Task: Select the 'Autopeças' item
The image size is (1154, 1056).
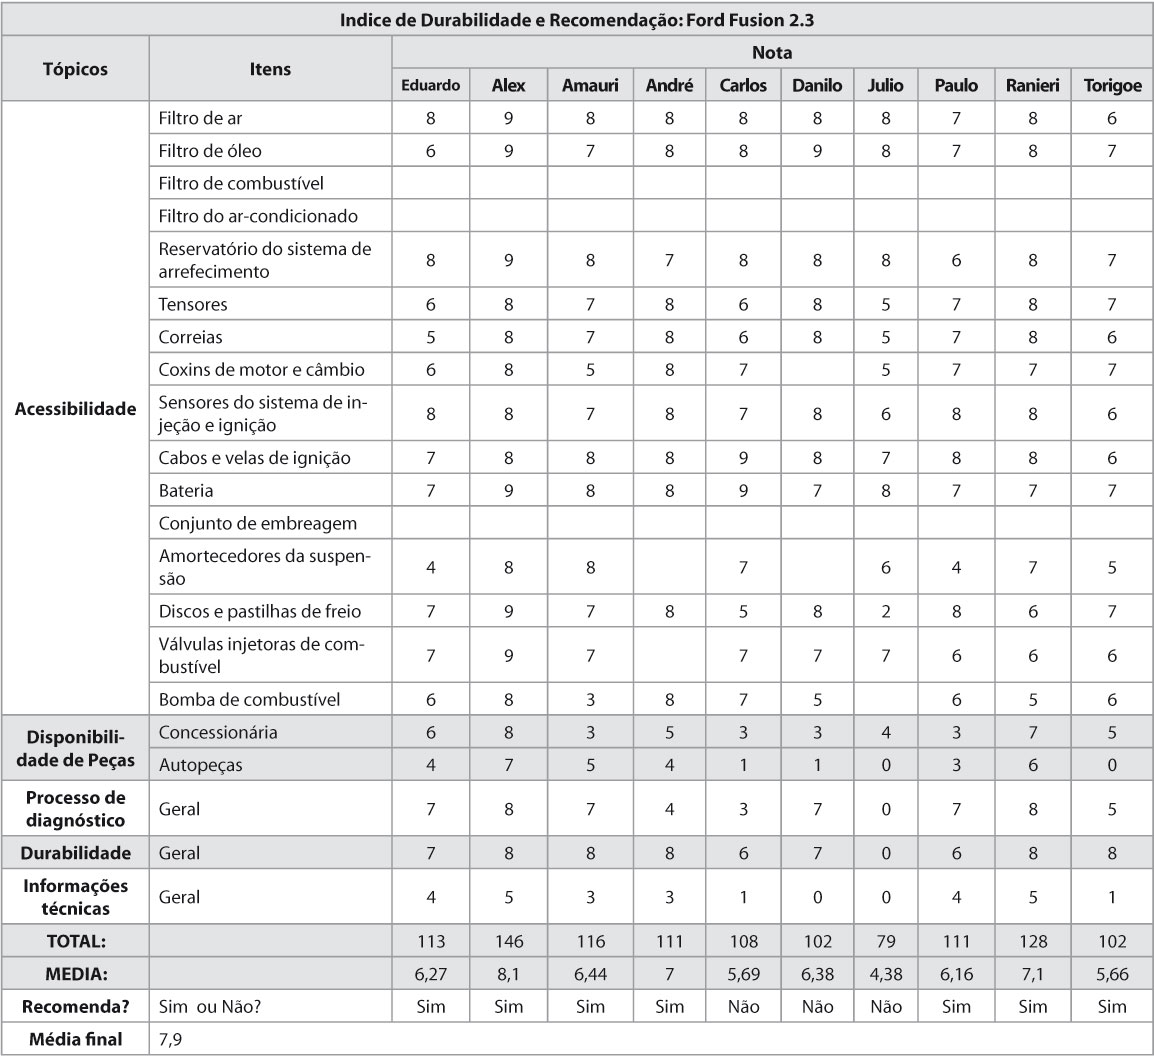Action: tap(200, 765)
